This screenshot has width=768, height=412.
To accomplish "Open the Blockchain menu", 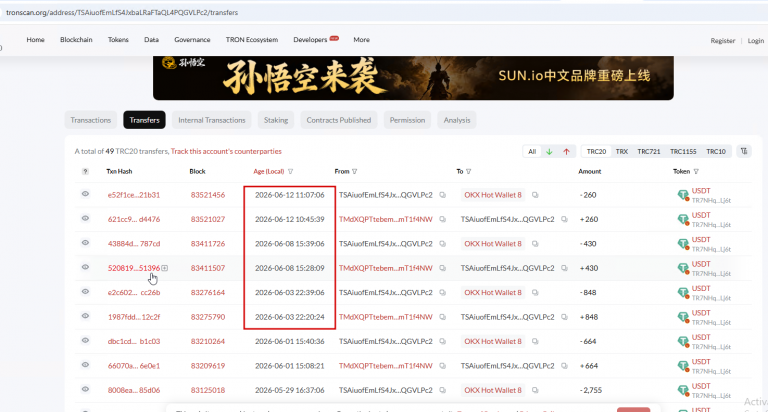I will (76, 40).
